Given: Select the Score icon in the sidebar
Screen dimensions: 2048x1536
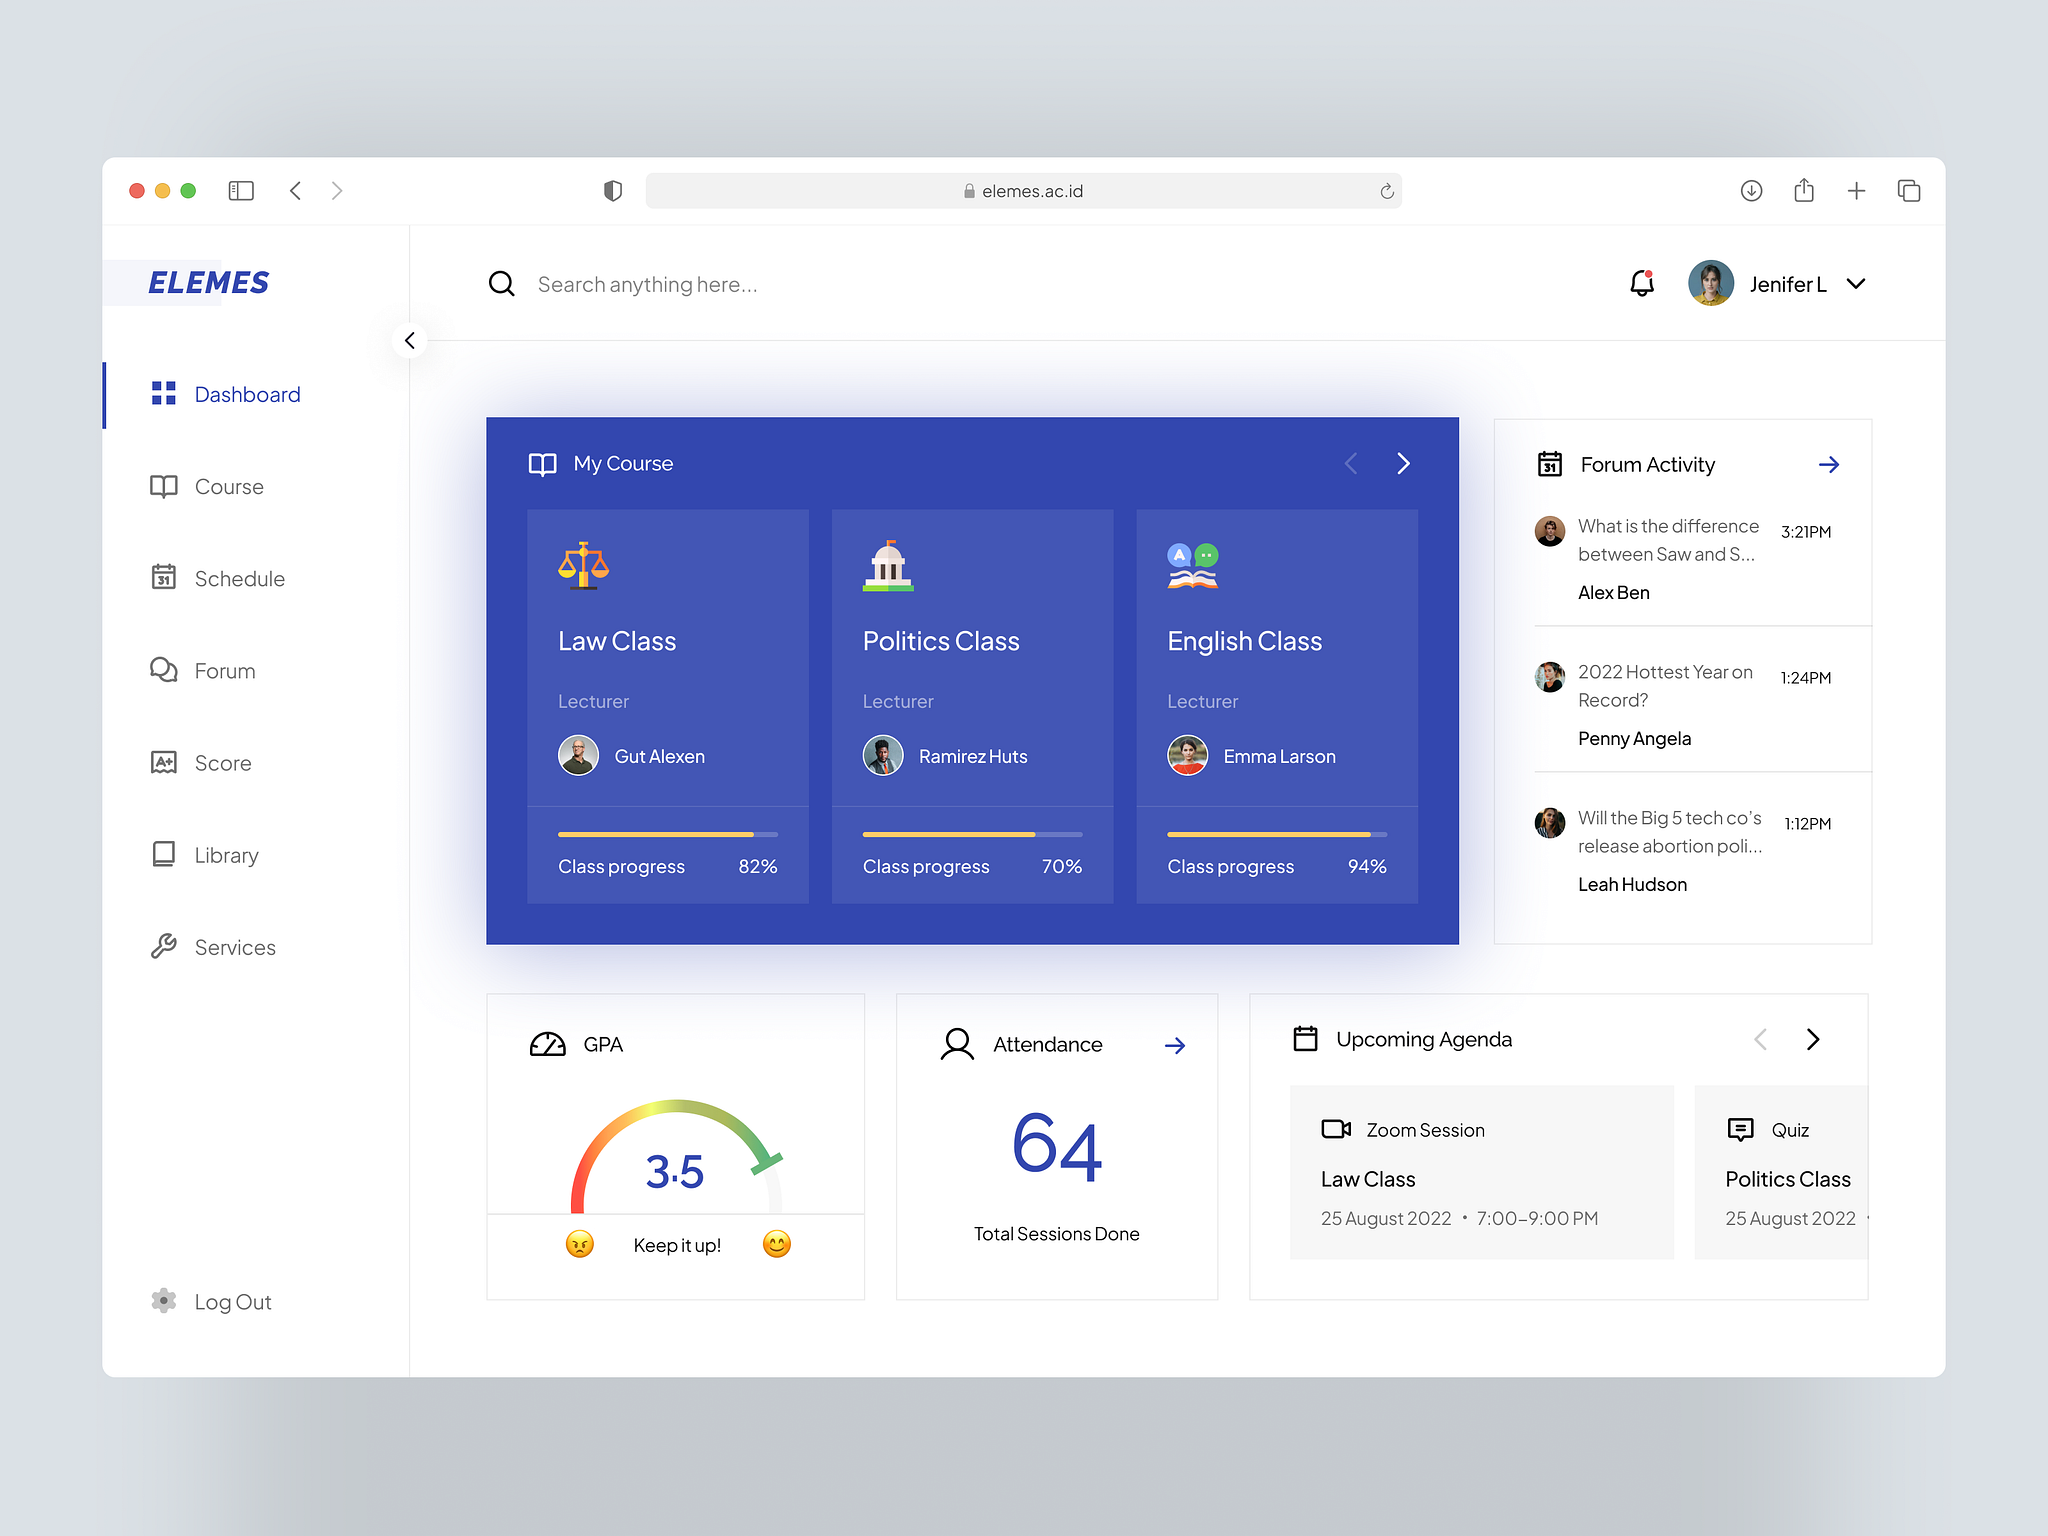Looking at the screenshot, I should (163, 762).
